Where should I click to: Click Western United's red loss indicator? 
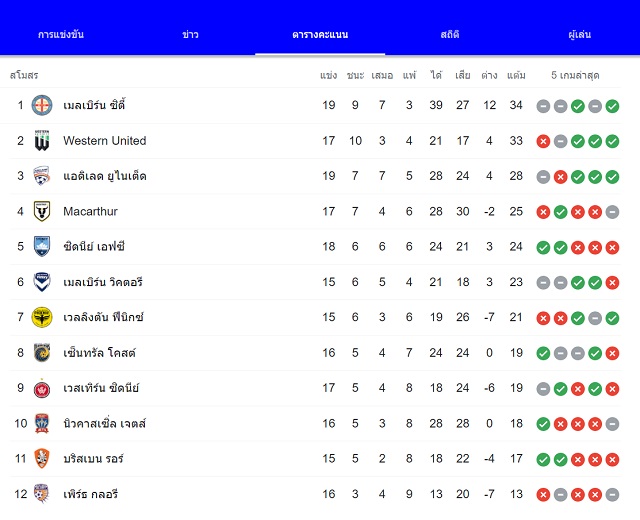point(543,142)
